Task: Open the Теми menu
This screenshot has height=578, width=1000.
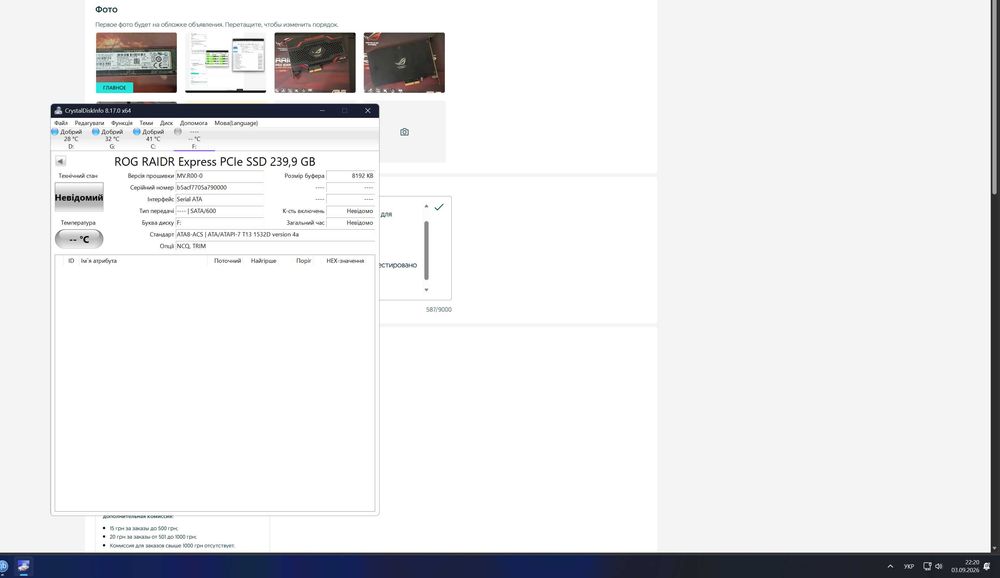Action: (146, 123)
